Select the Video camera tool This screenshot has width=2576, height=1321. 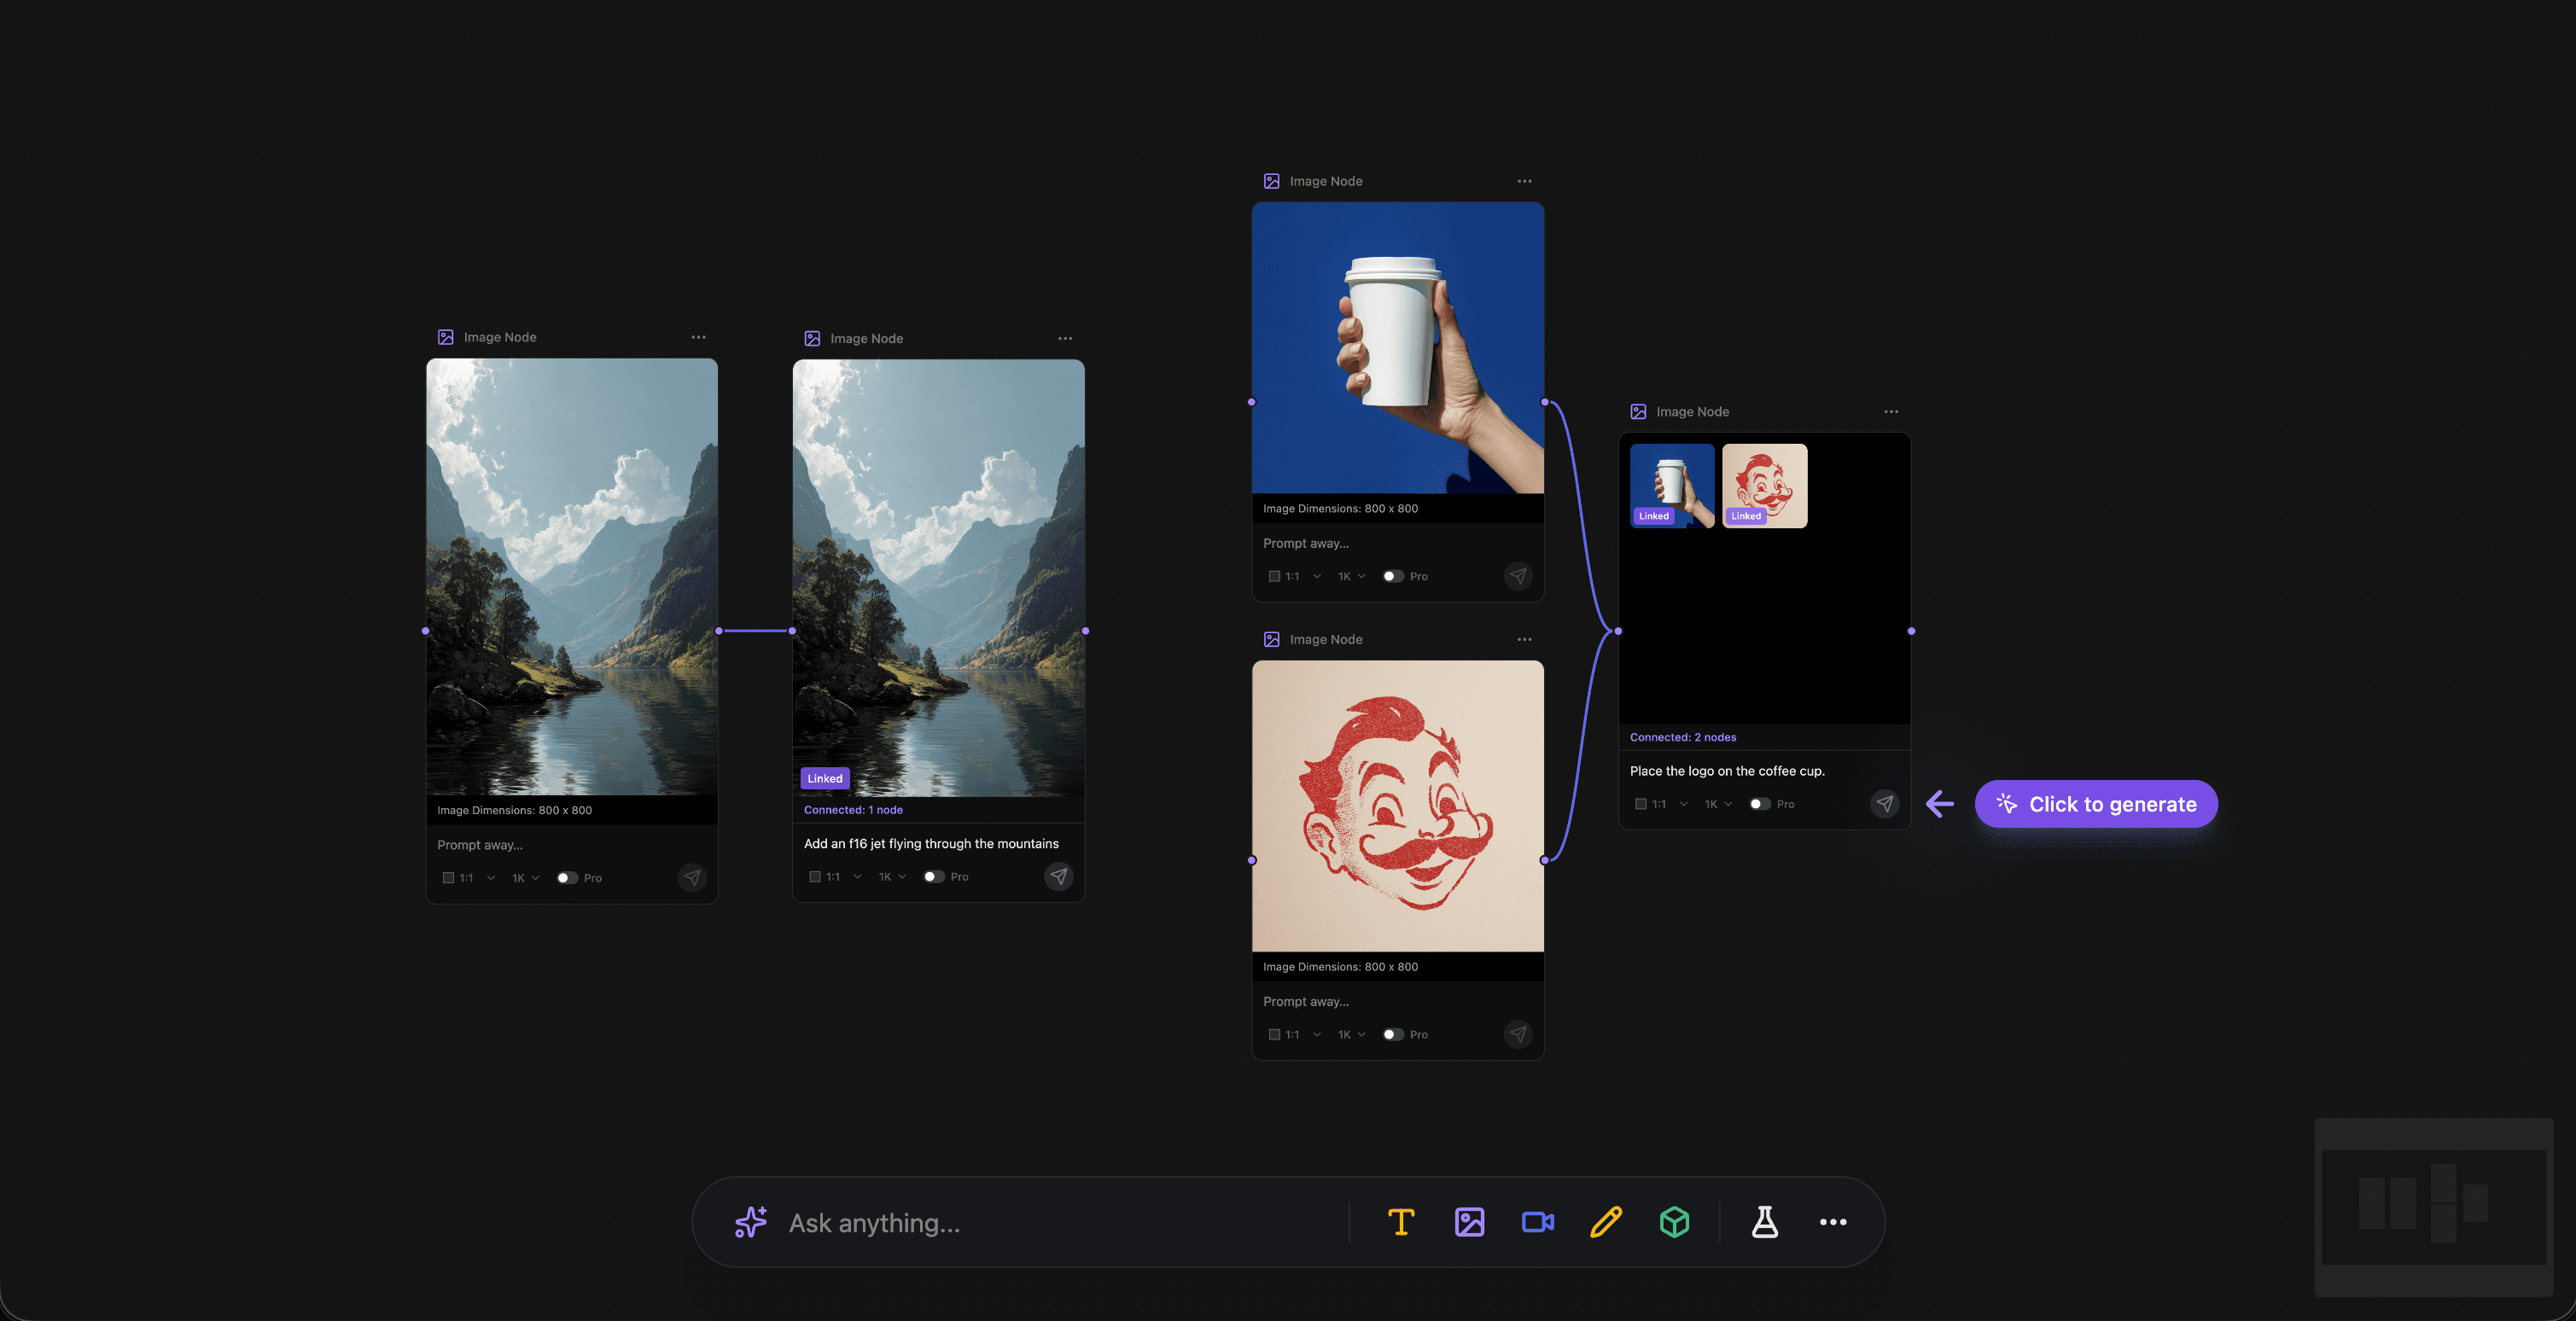pyautogui.click(x=1537, y=1222)
